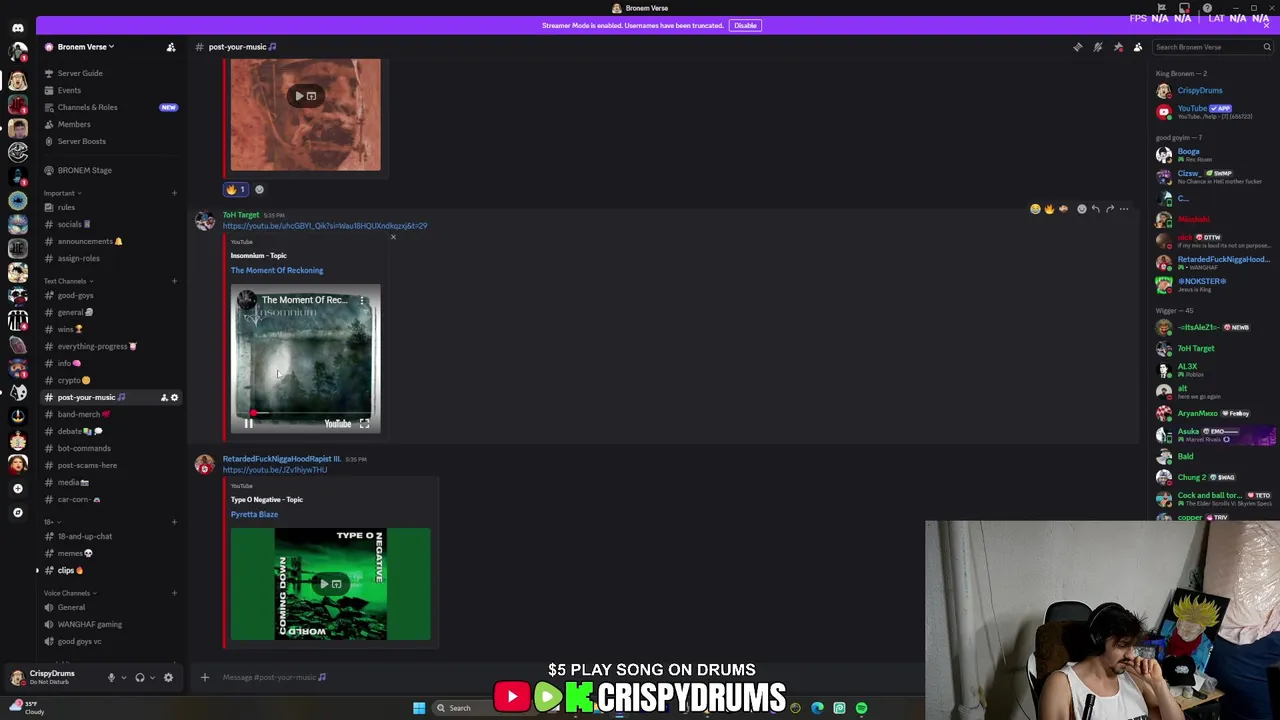Viewport: 1280px width, 720px height.
Task: Click the Search Bronem Verse field
Action: pyautogui.click(x=1212, y=47)
